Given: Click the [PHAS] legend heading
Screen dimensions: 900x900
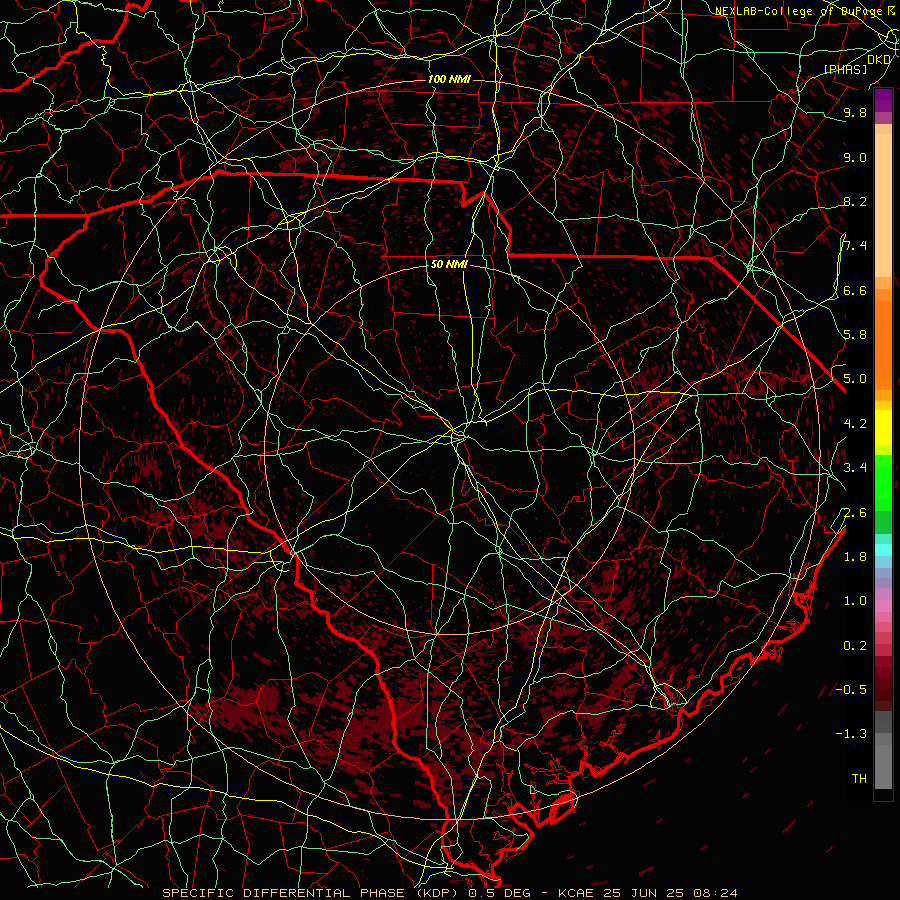Looking at the screenshot, I should click(x=845, y=69).
